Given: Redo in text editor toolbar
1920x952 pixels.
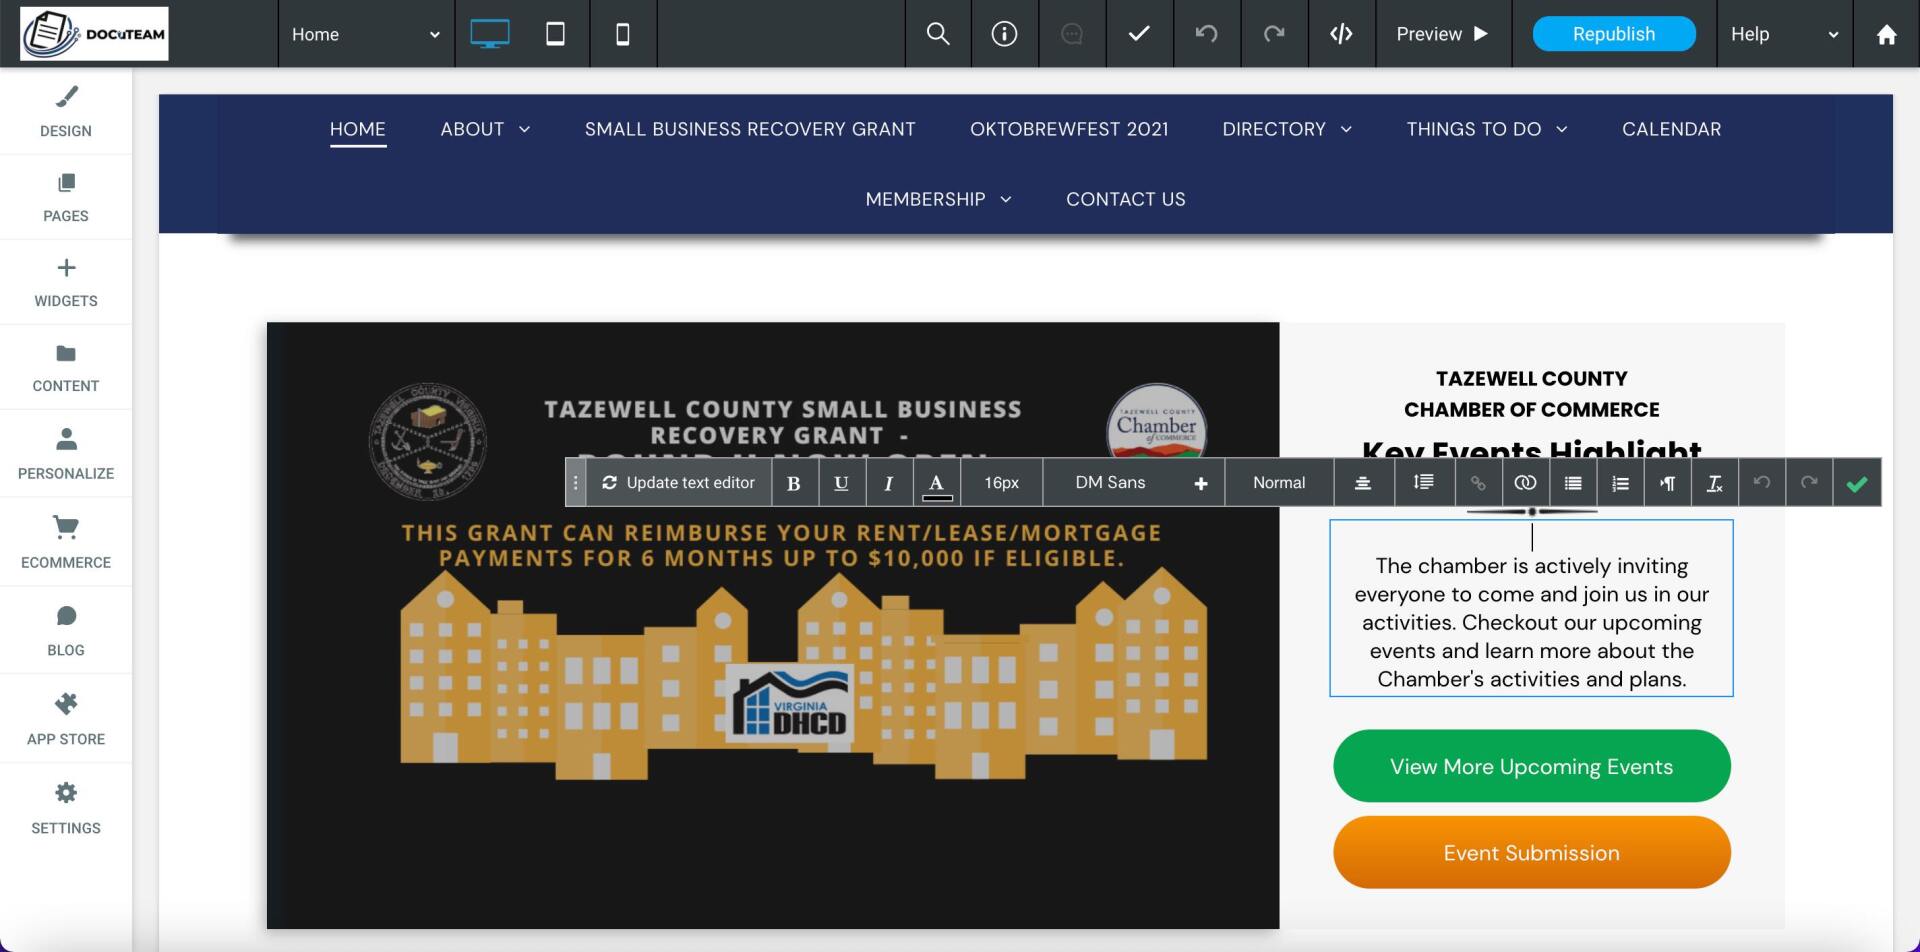Looking at the screenshot, I should pyautogui.click(x=1809, y=483).
